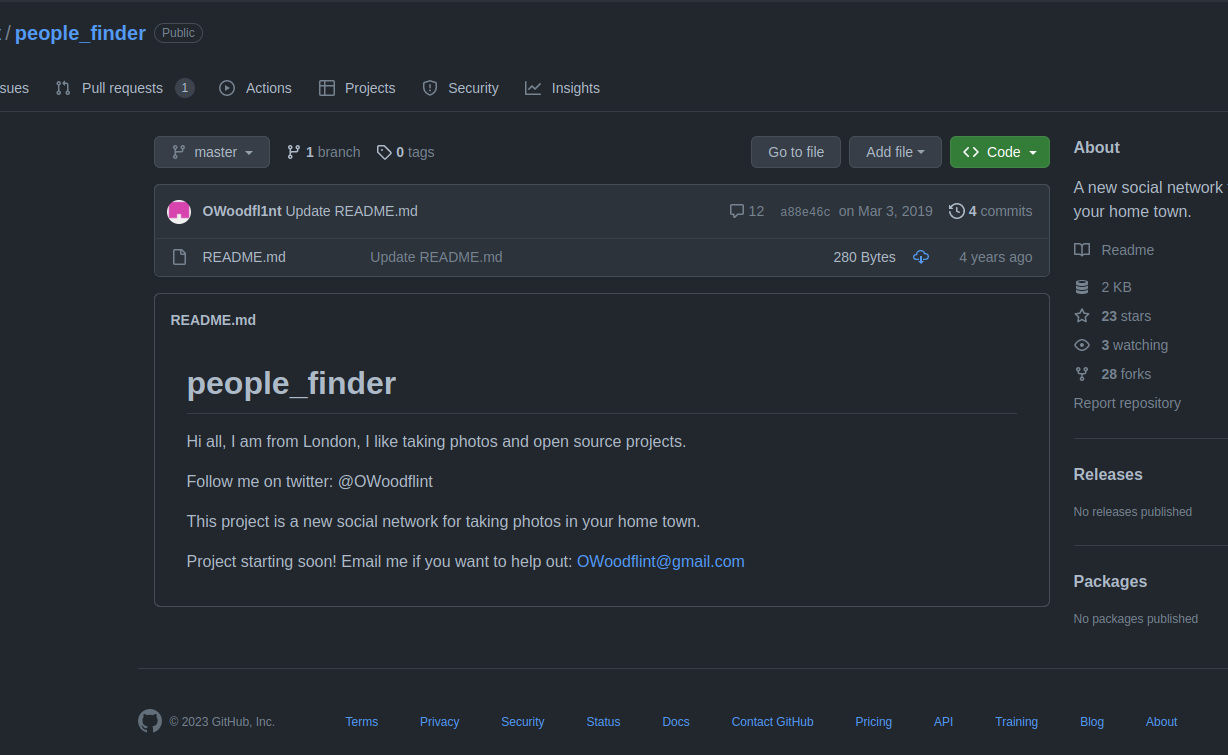The height and width of the screenshot is (755, 1228).
Task: Open commit hash a88e46c
Action: [805, 212]
